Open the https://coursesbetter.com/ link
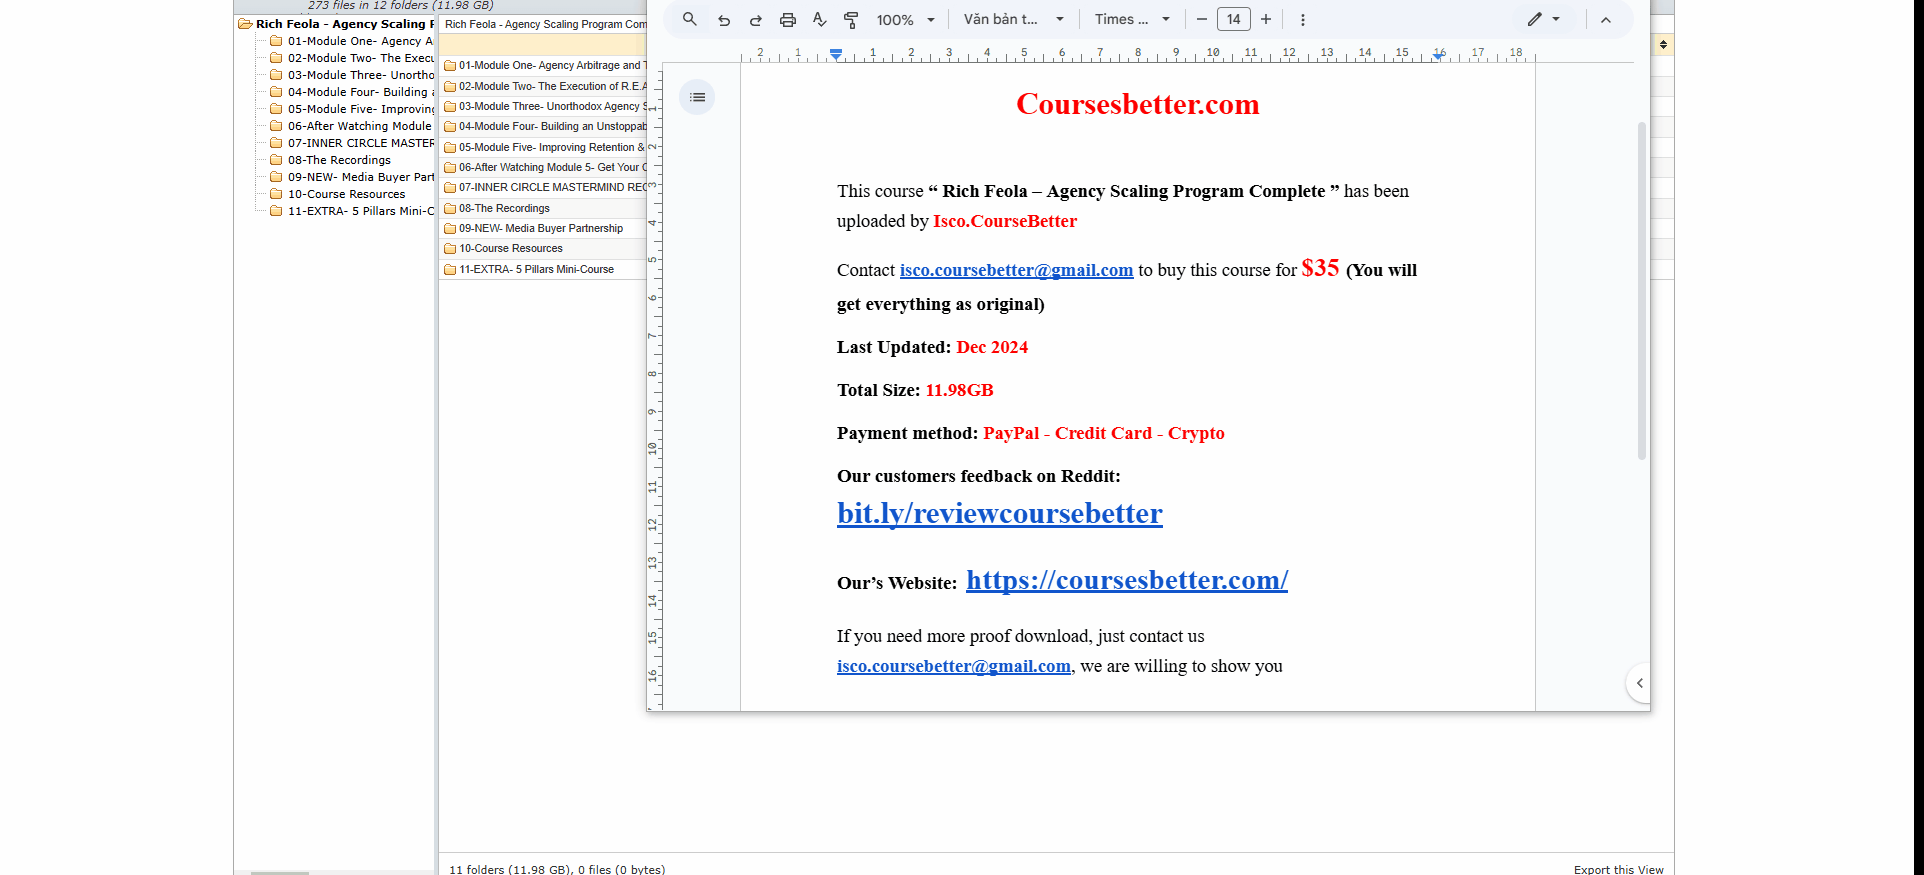 point(1127,580)
